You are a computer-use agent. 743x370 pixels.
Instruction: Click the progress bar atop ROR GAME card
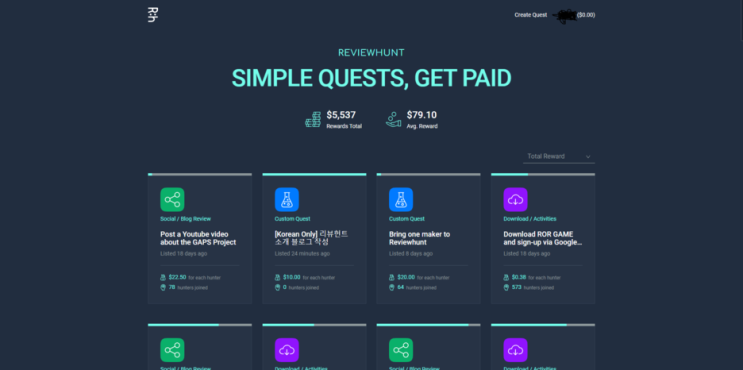[543, 174]
